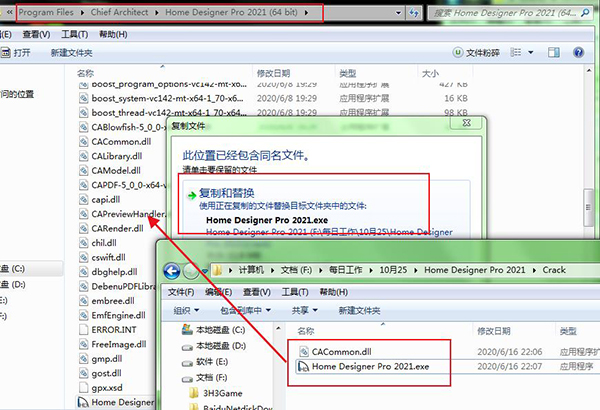
Task: Open 文件(F) menu in Crack window
Action: [181, 292]
